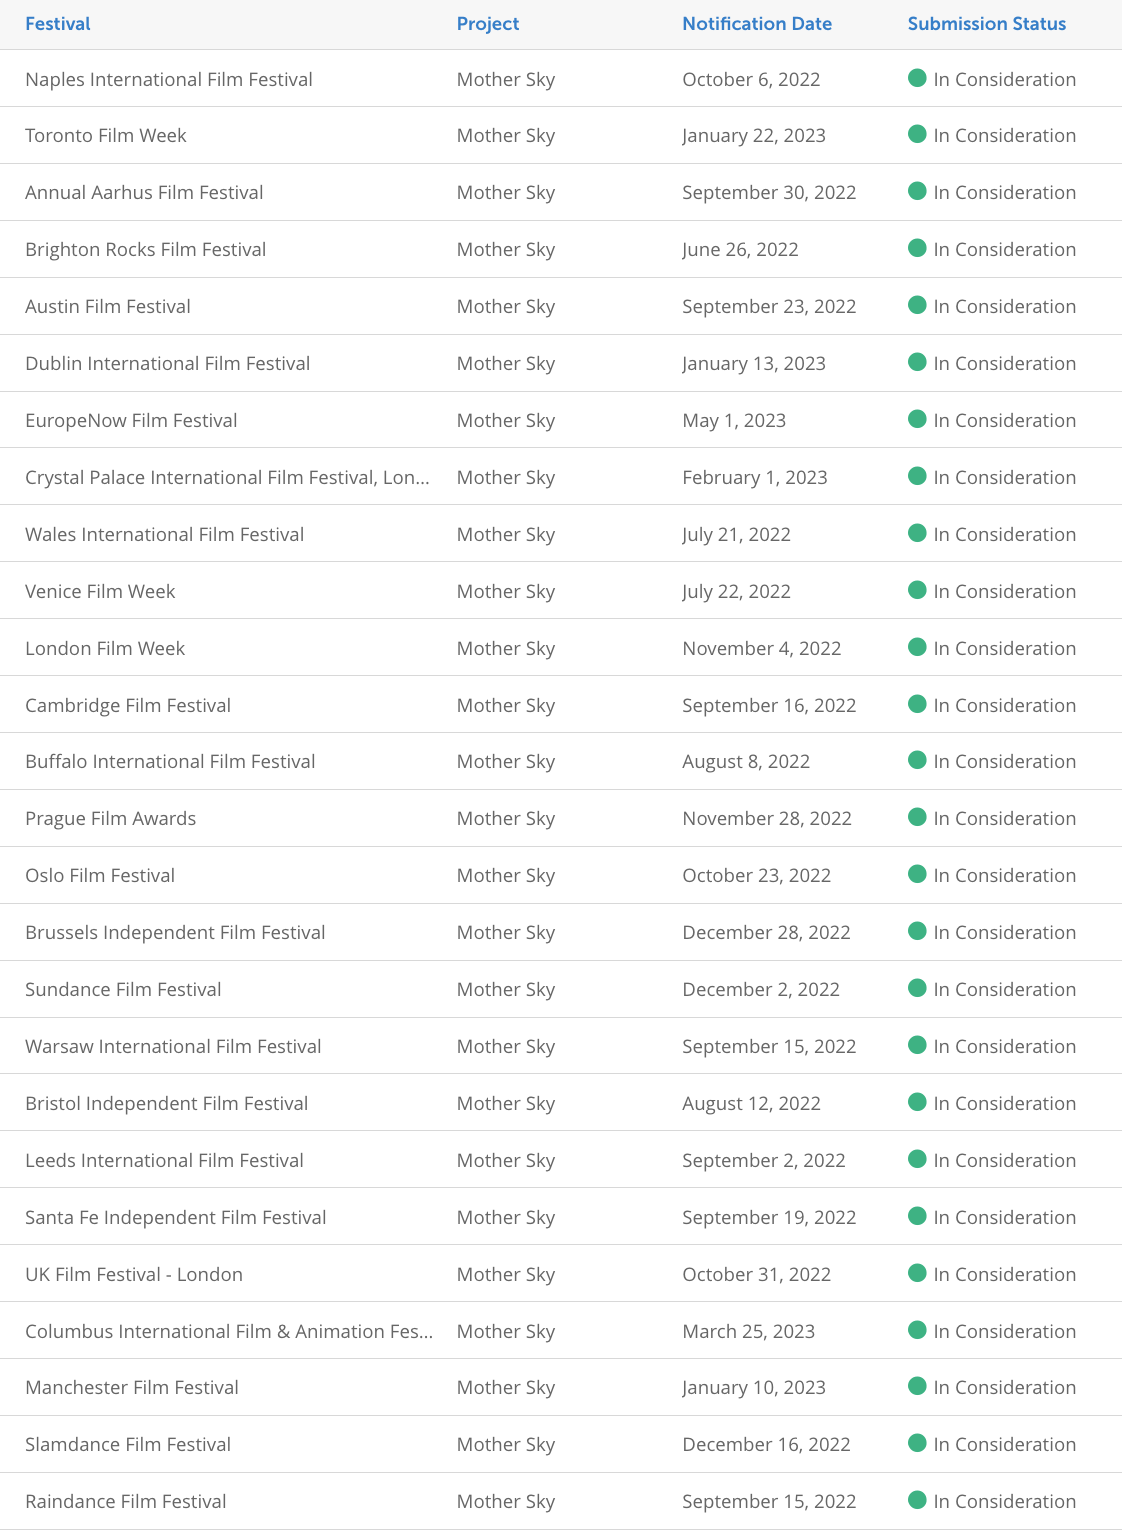Screen dimensions: 1122x1540
Task: Sort by Submission Status column header
Action: (987, 24)
